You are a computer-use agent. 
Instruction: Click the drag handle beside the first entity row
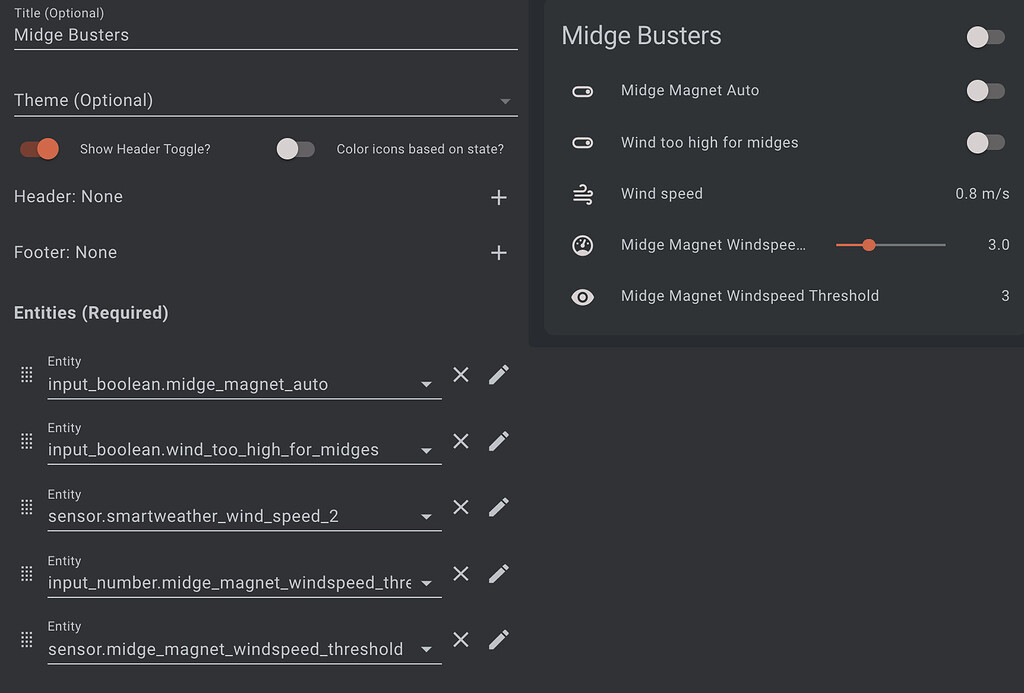point(26,374)
